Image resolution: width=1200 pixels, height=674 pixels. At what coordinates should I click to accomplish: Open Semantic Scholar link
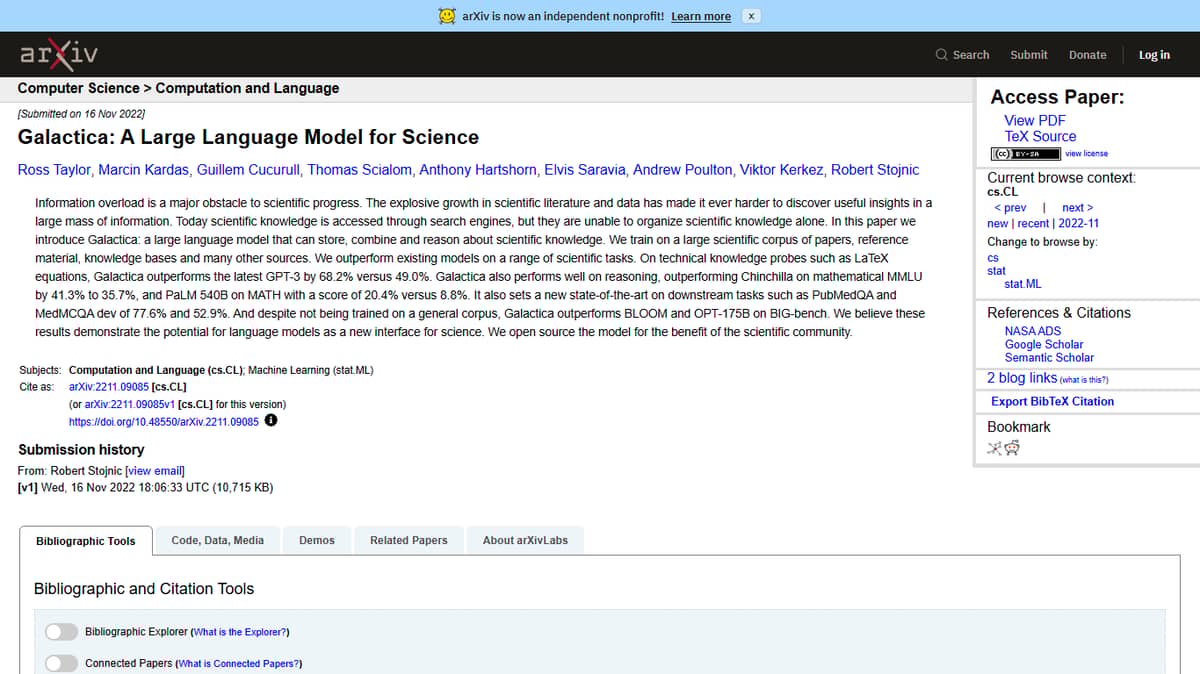1049,357
